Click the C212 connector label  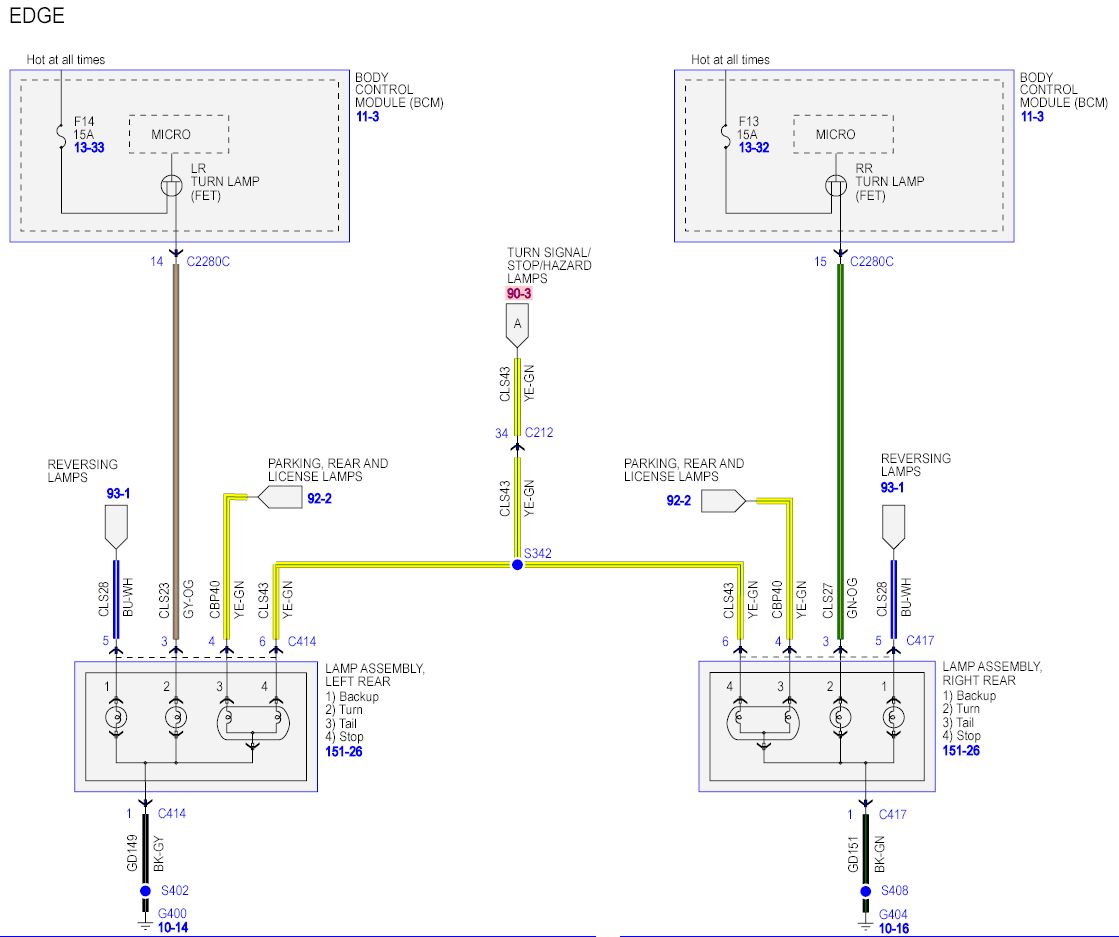pyautogui.click(x=539, y=433)
